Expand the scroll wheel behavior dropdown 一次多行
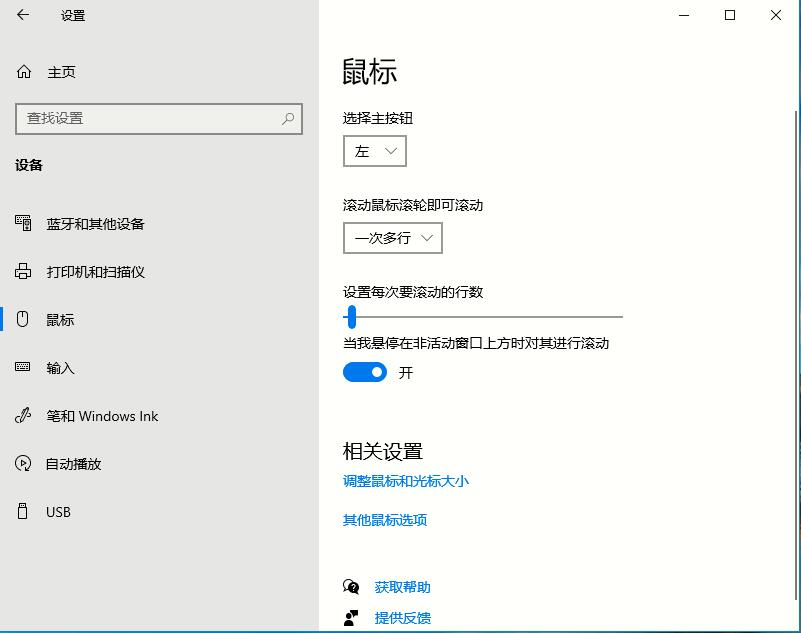801x633 pixels. point(392,238)
